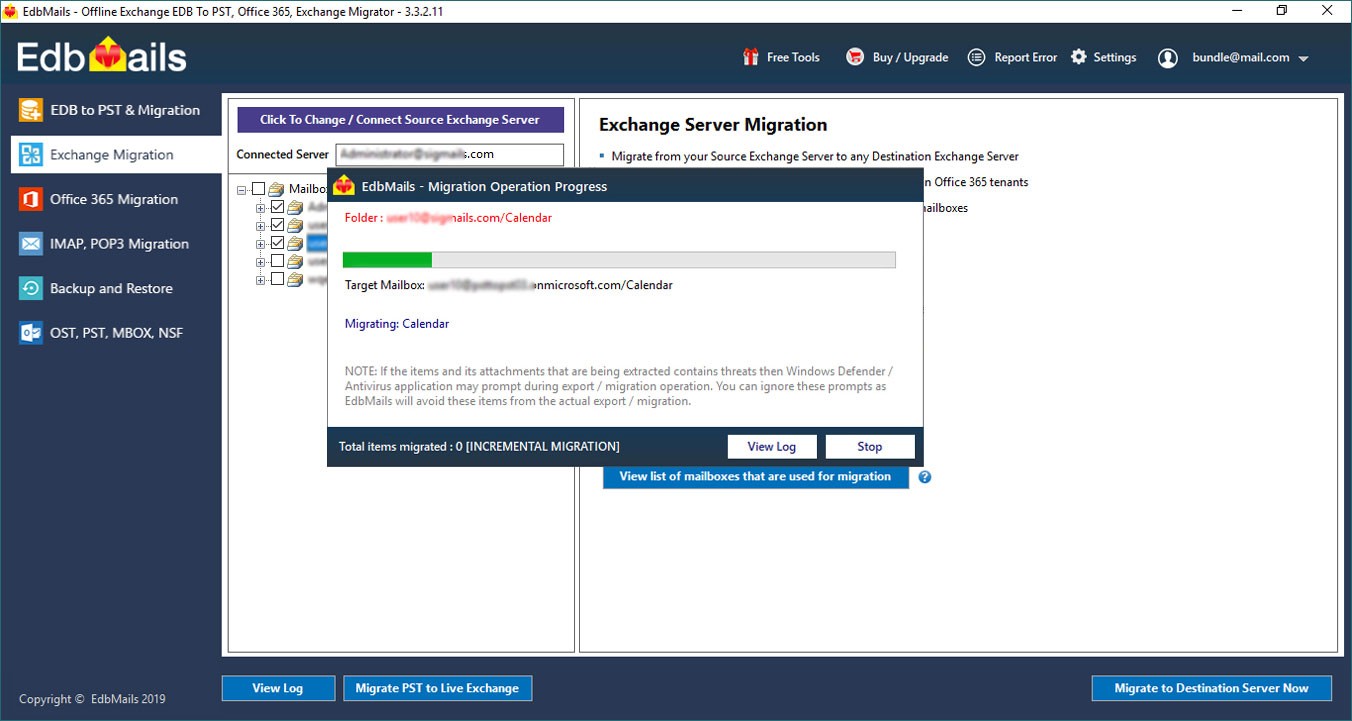The width and height of the screenshot is (1352, 721).
Task: Click 'Total items migrated : 0' status text
Action: (400, 447)
